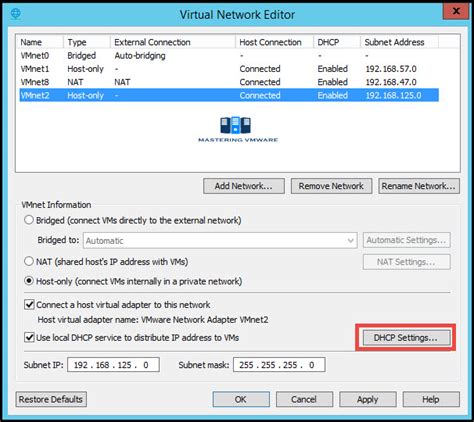Click Bridged type cell of VMnet0
The width and height of the screenshot is (474, 422).
tap(81, 56)
